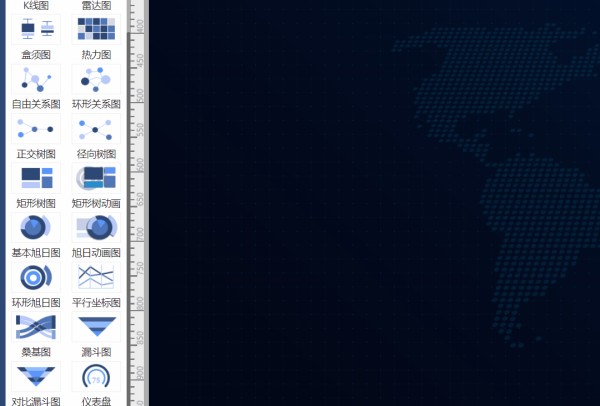The height and width of the screenshot is (406, 600).
Task: Choose the 自由关系图 chart icon
Action: 36,79
